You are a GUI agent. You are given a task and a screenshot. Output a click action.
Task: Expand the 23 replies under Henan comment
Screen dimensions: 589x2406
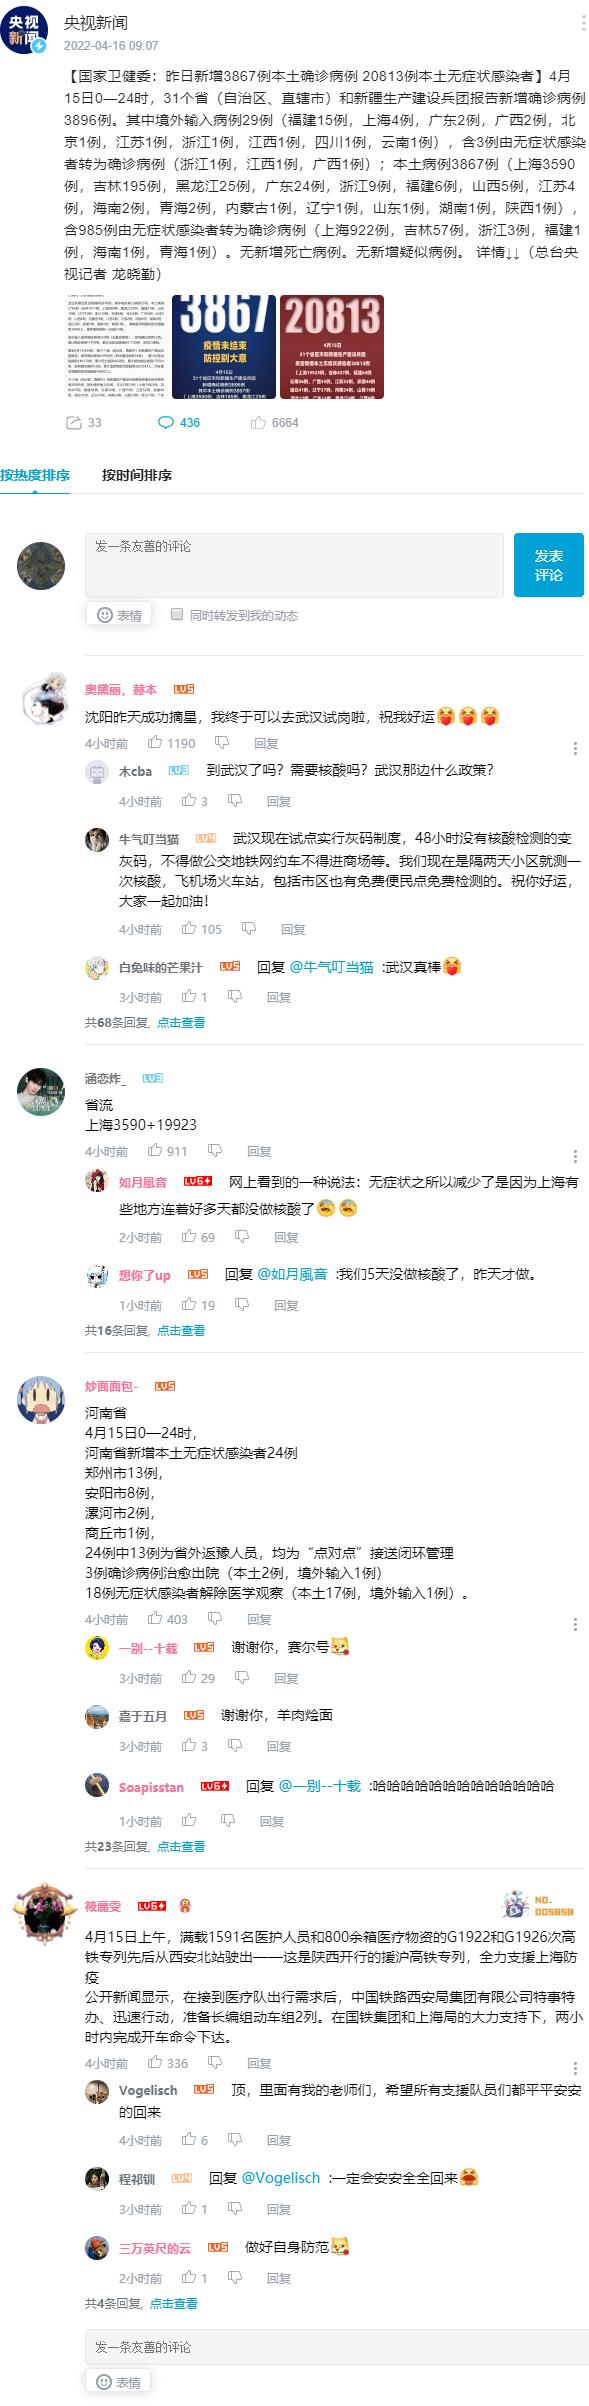[x=181, y=1846]
